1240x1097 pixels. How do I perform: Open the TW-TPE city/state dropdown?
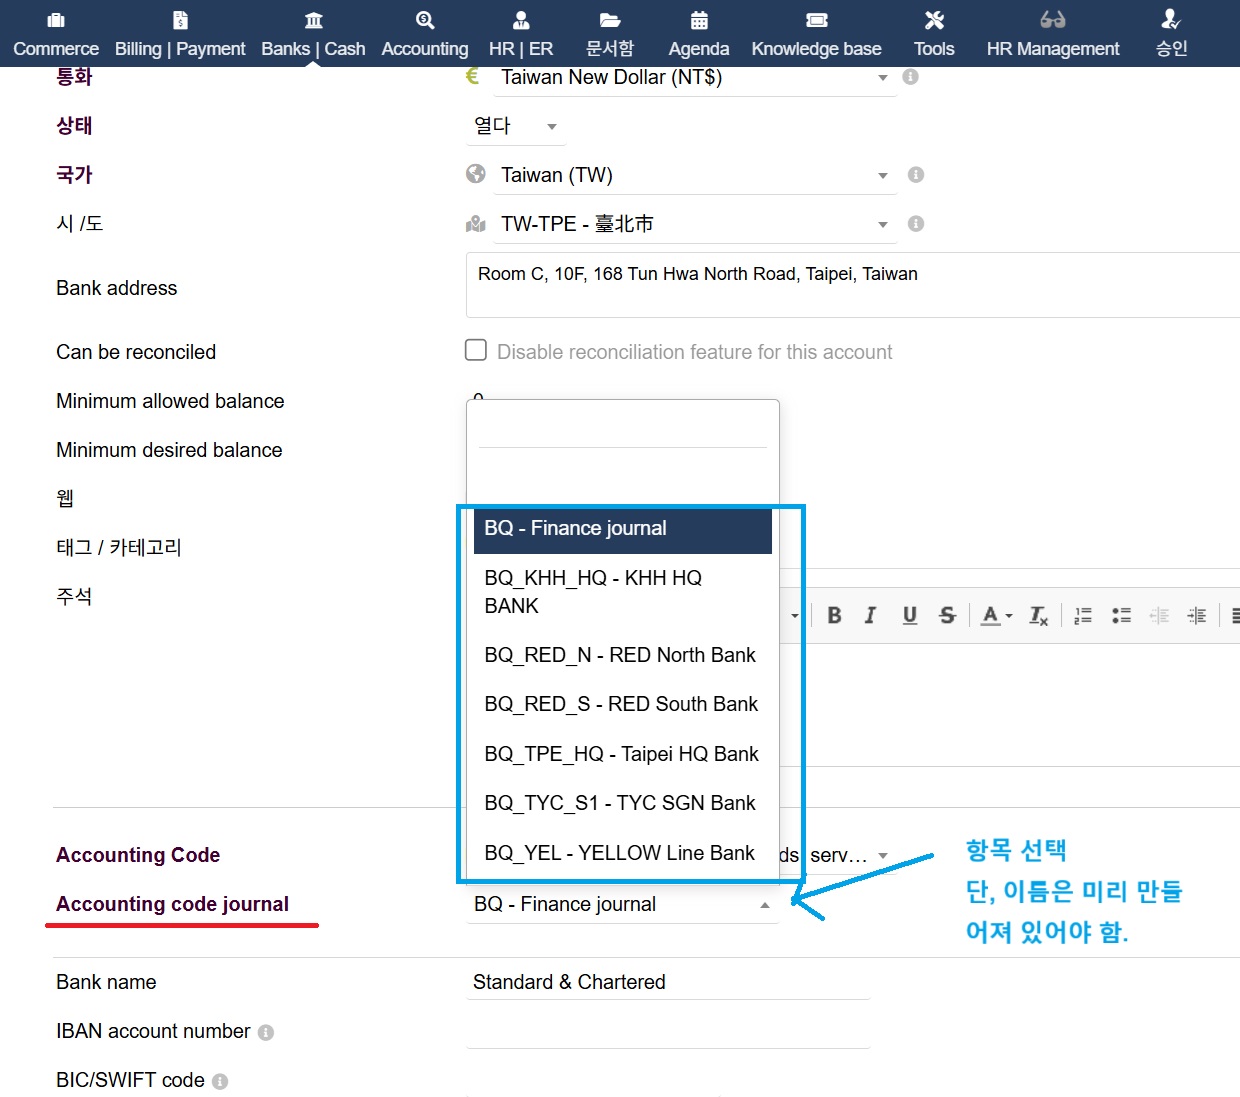[882, 225]
